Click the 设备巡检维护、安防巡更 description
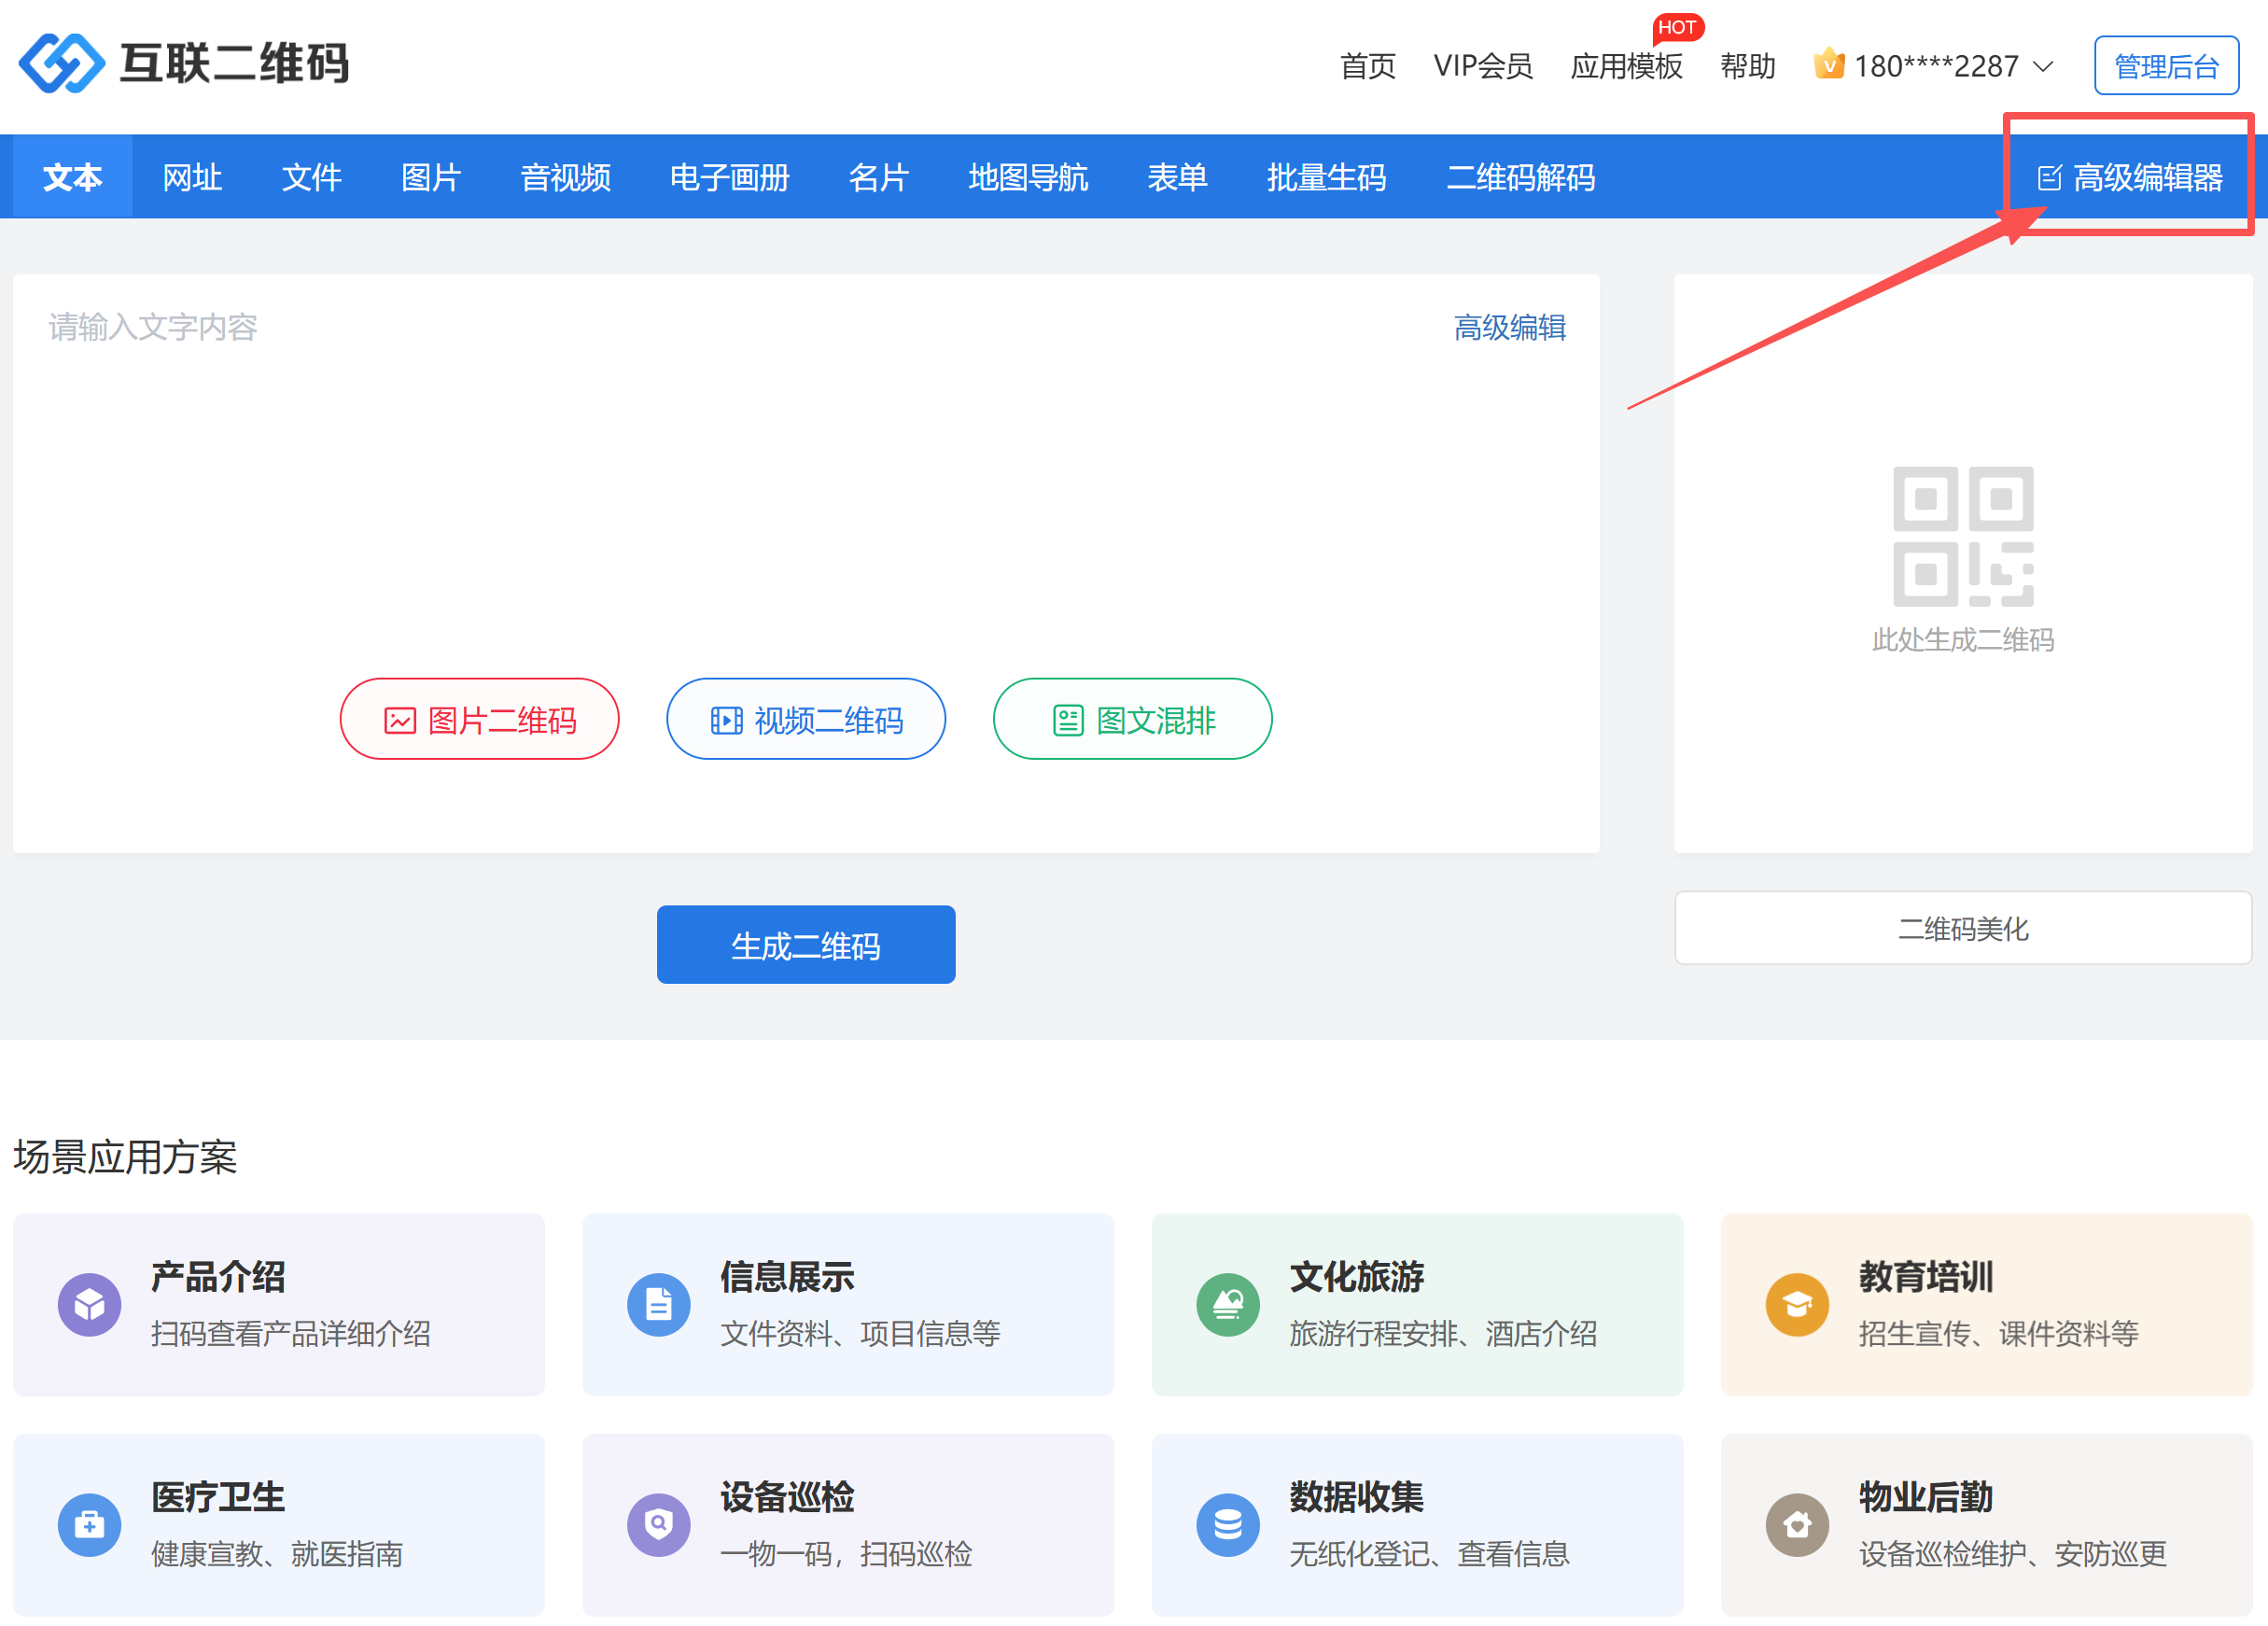The height and width of the screenshot is (1626, 2268). tap(2012, 1553)
